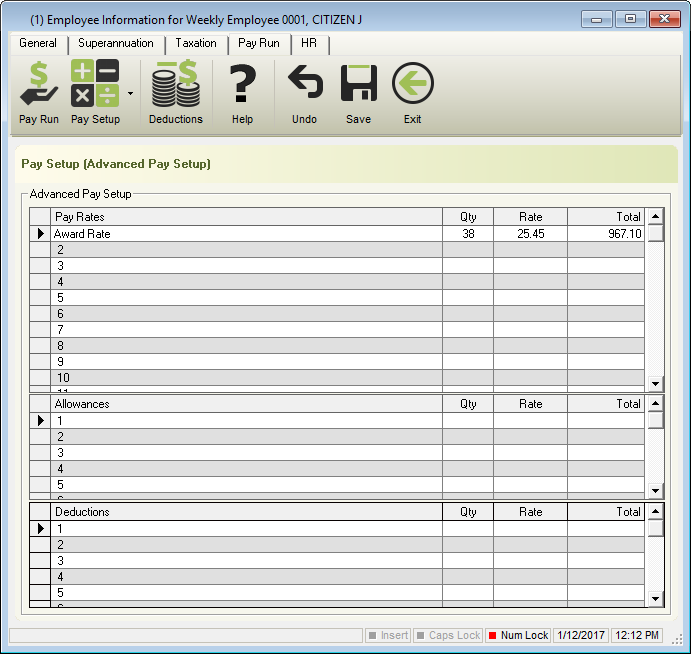This screenshot has width=691, height=654.
Task: Click scroll down arrow in Pay Rates grid
Action: (655, 384)
